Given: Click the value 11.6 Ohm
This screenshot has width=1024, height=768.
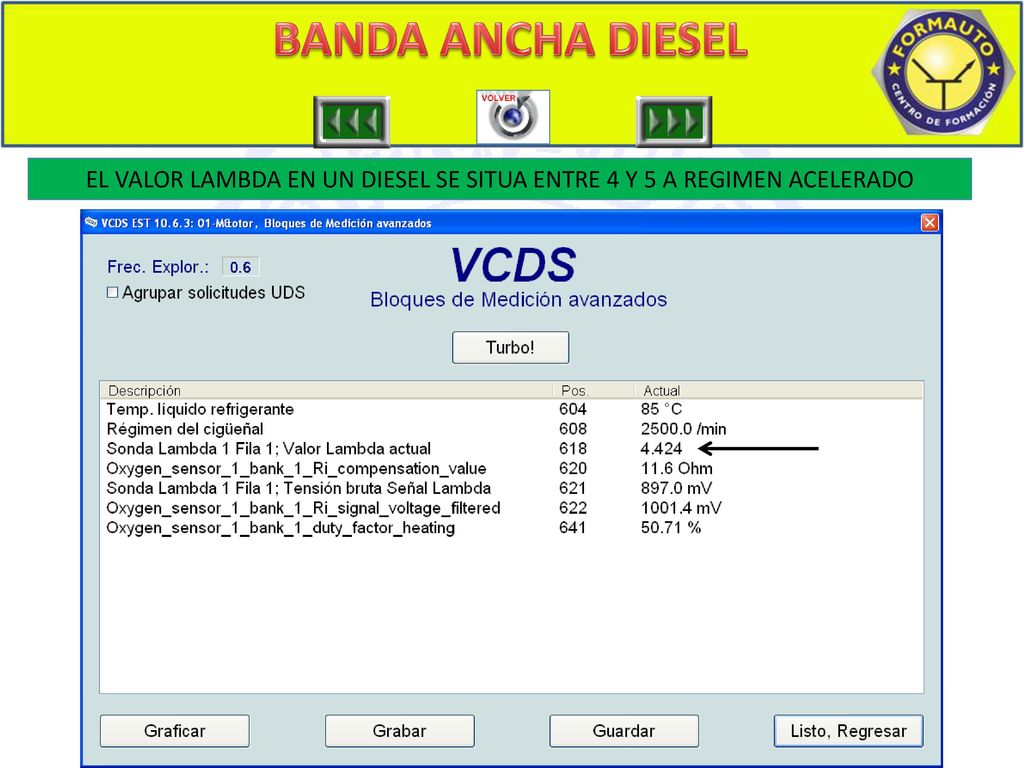Looking at the screenshot, I should pos(677,468).
